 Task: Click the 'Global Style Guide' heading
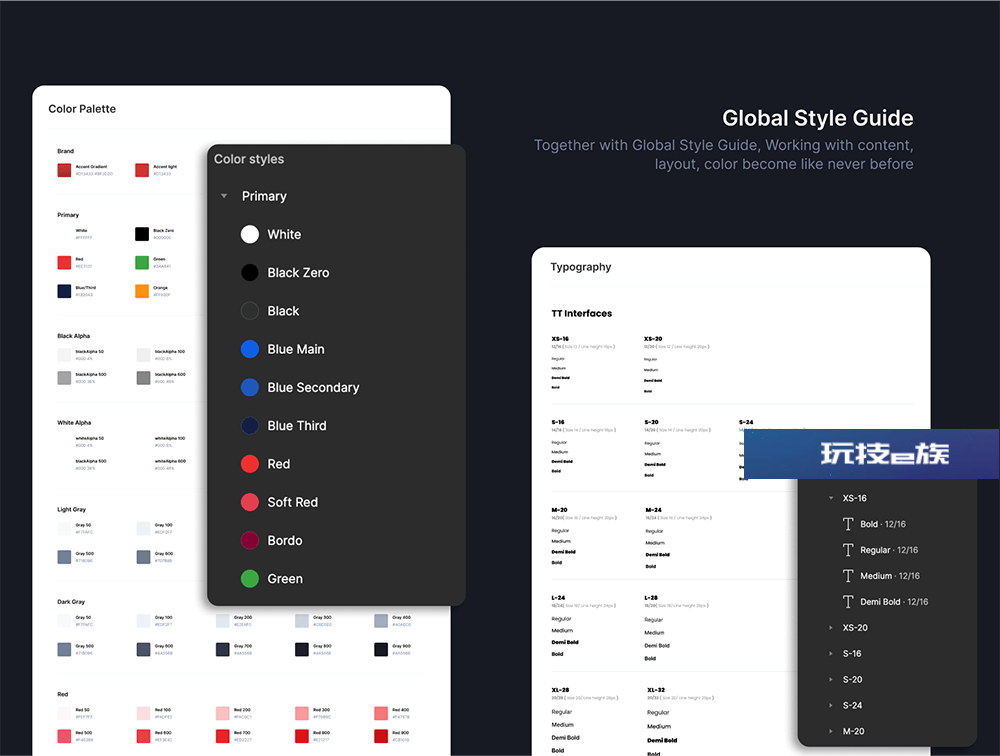[818, 118]
